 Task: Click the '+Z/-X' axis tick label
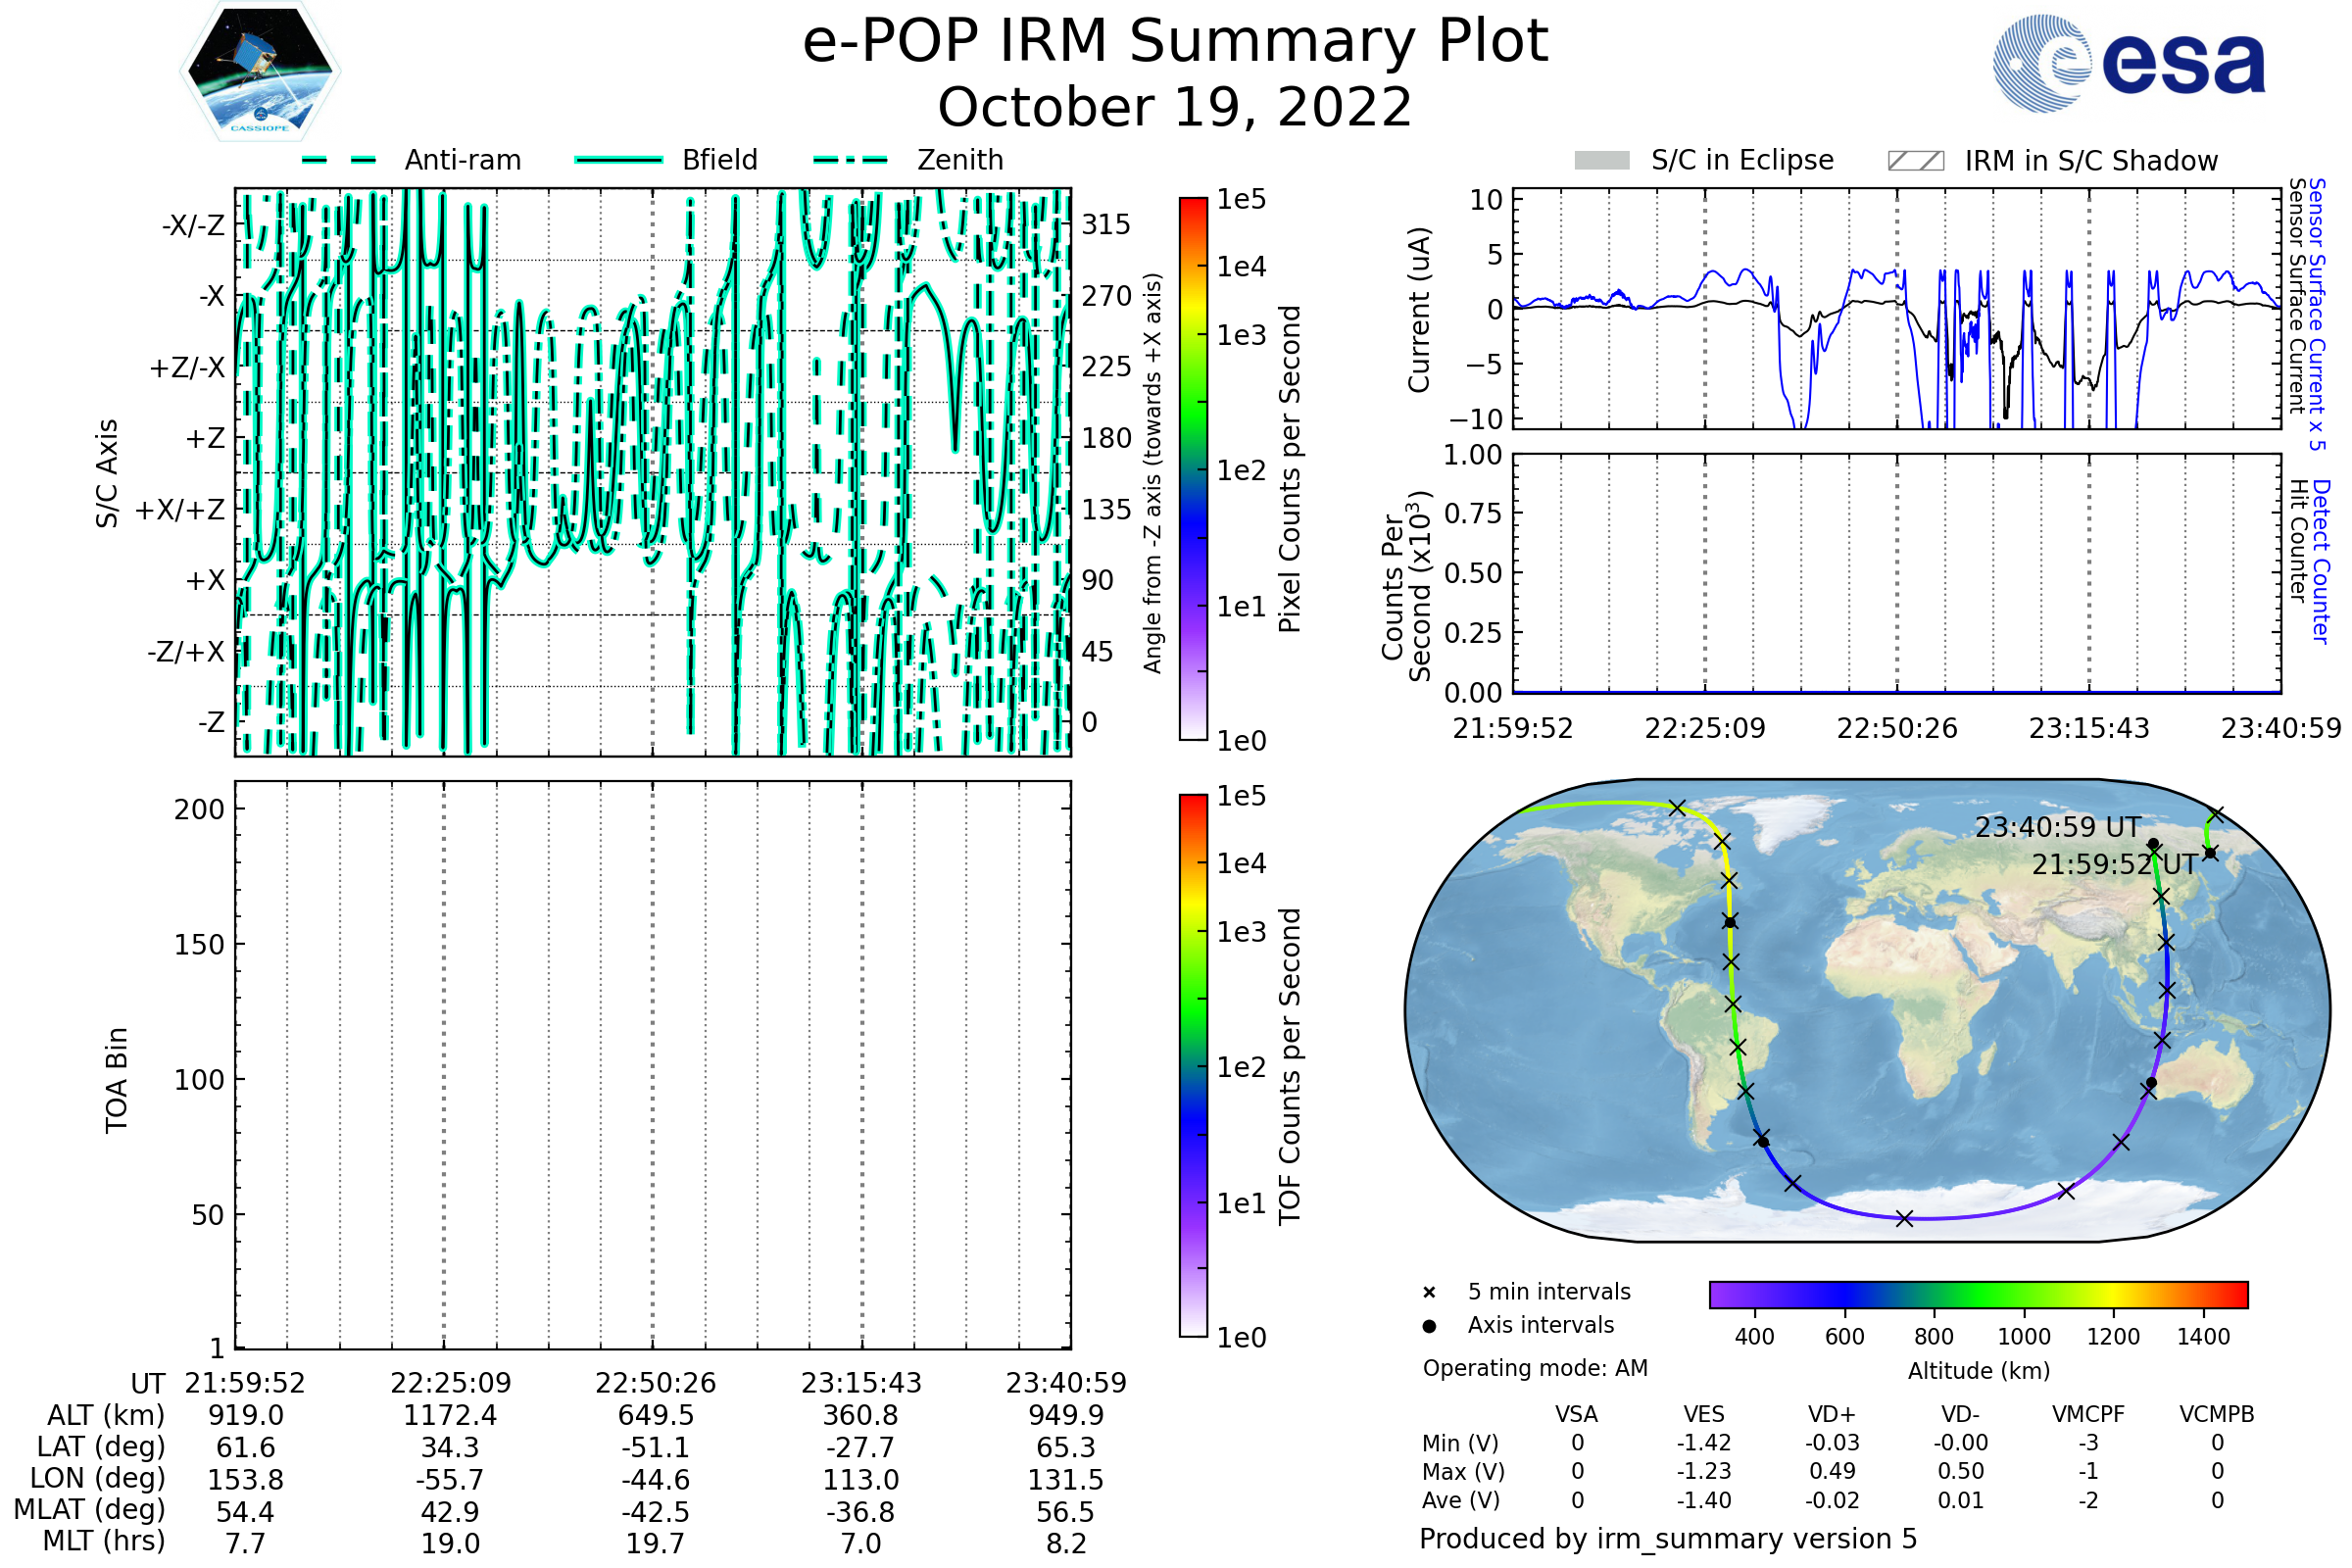187,368
